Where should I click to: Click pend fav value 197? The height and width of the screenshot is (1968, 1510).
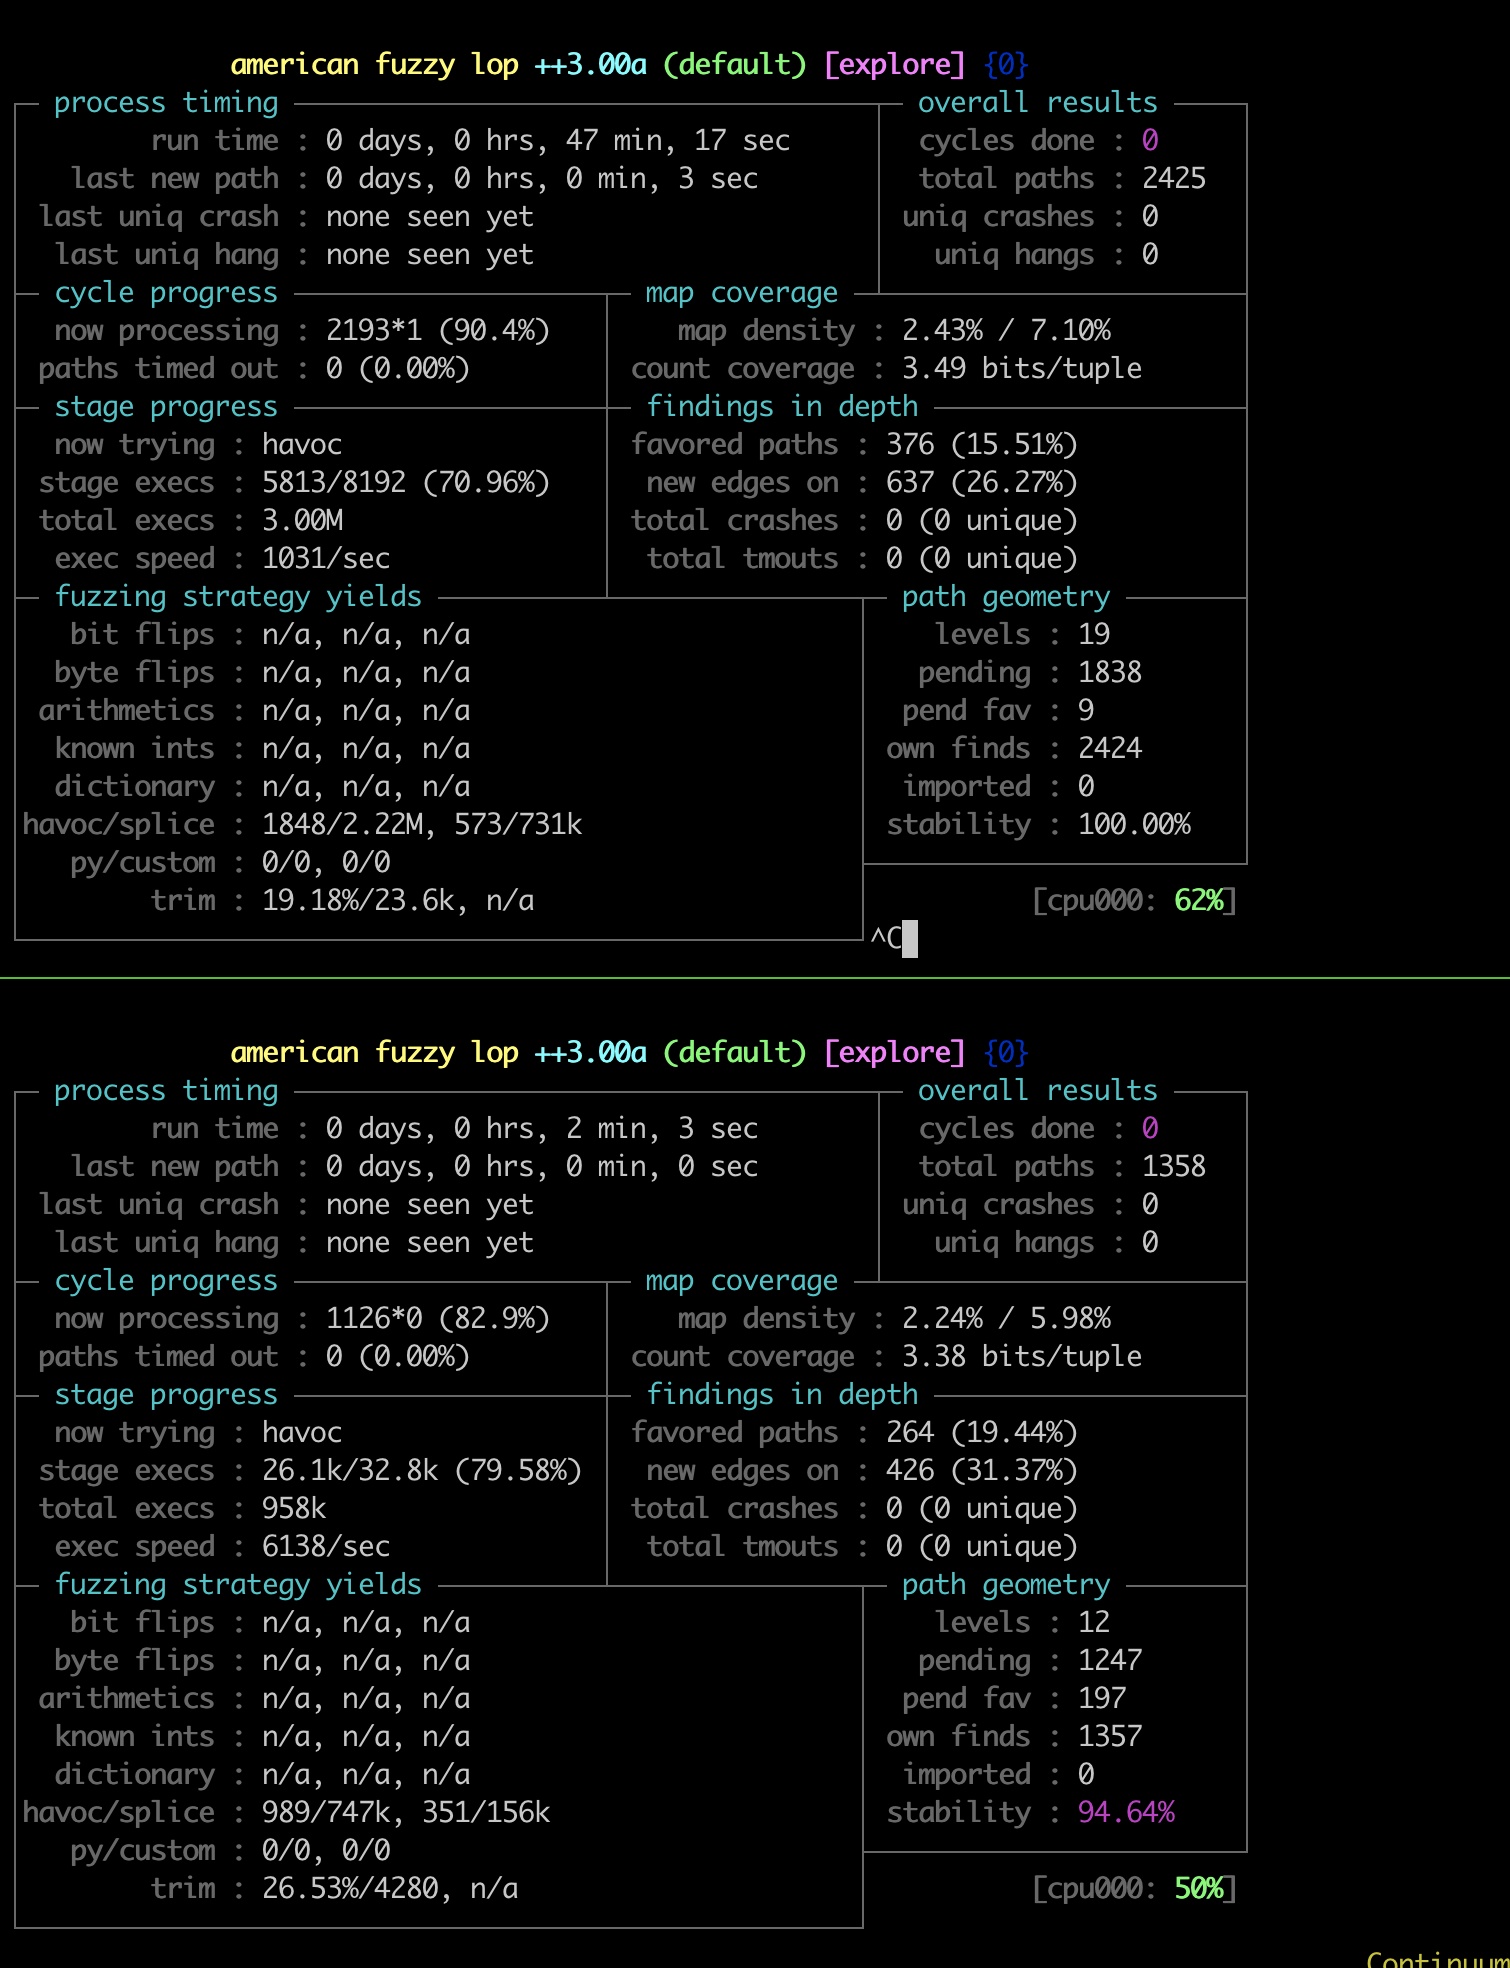(1102, 1698)
